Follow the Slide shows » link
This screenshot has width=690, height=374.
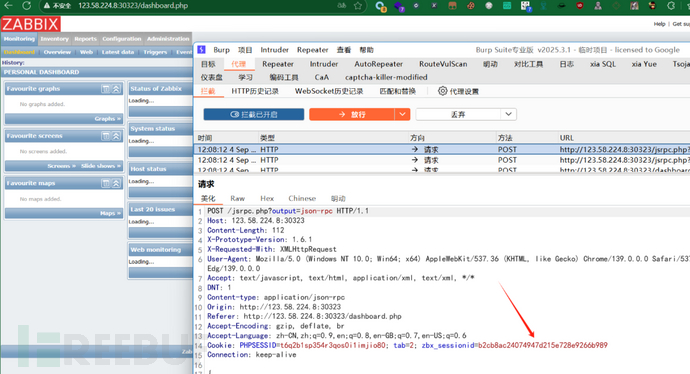pyautogui.click(x=101, y=166)
